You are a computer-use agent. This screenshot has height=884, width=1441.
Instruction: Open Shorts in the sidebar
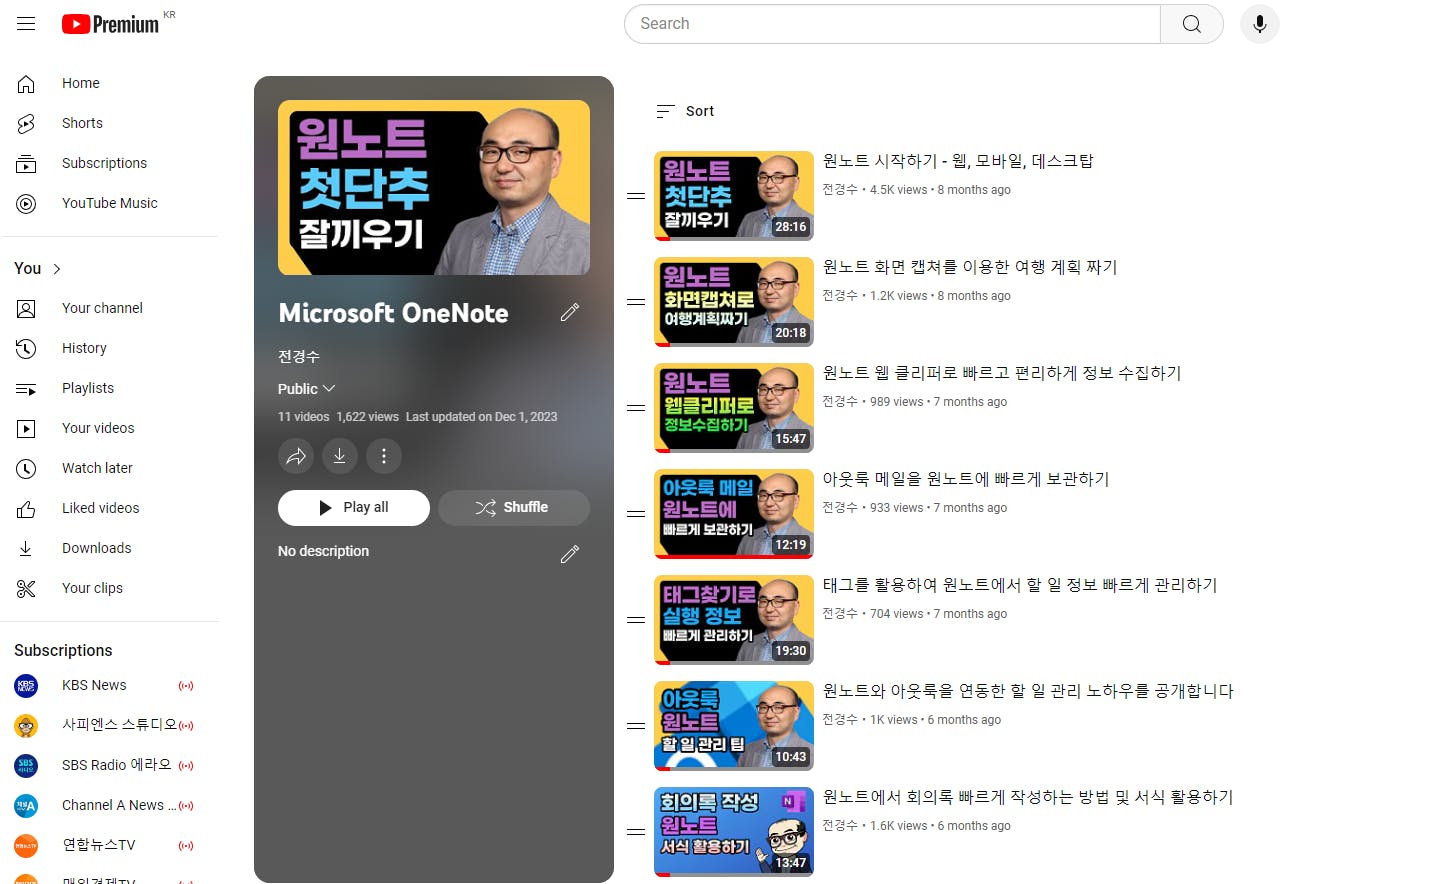[109, 123]
